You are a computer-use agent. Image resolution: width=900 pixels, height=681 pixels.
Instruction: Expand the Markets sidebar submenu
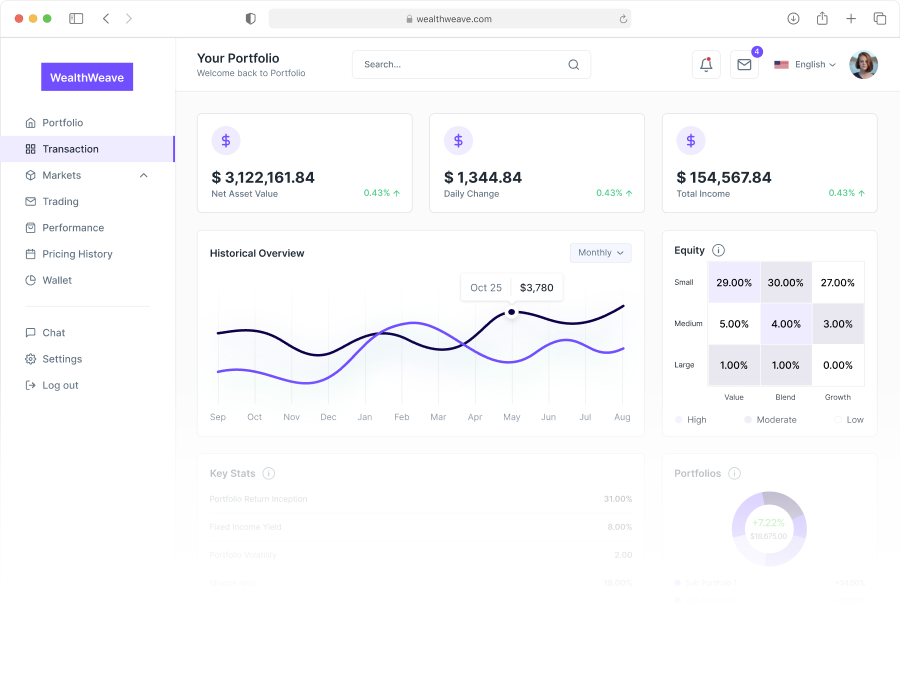(143, 176)
